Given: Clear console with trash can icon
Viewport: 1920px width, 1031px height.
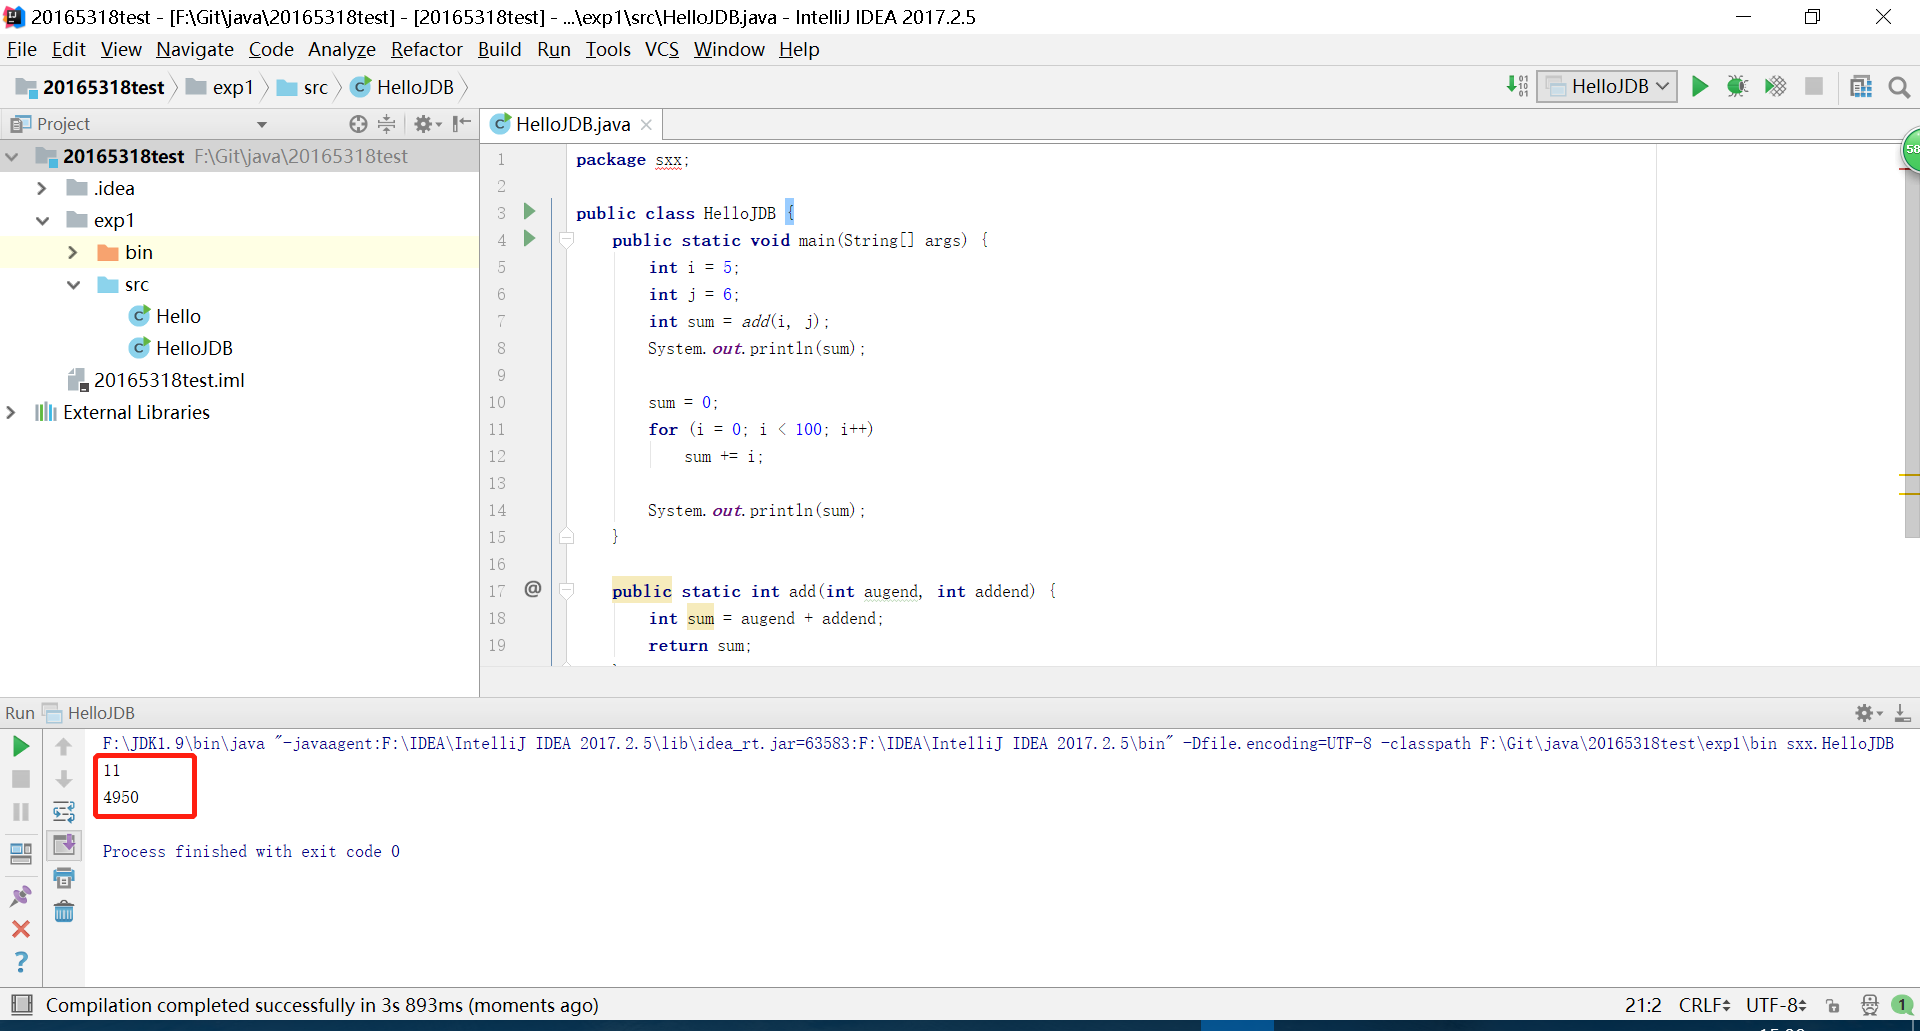Looking at the screenshot, I should click(64, 911).
